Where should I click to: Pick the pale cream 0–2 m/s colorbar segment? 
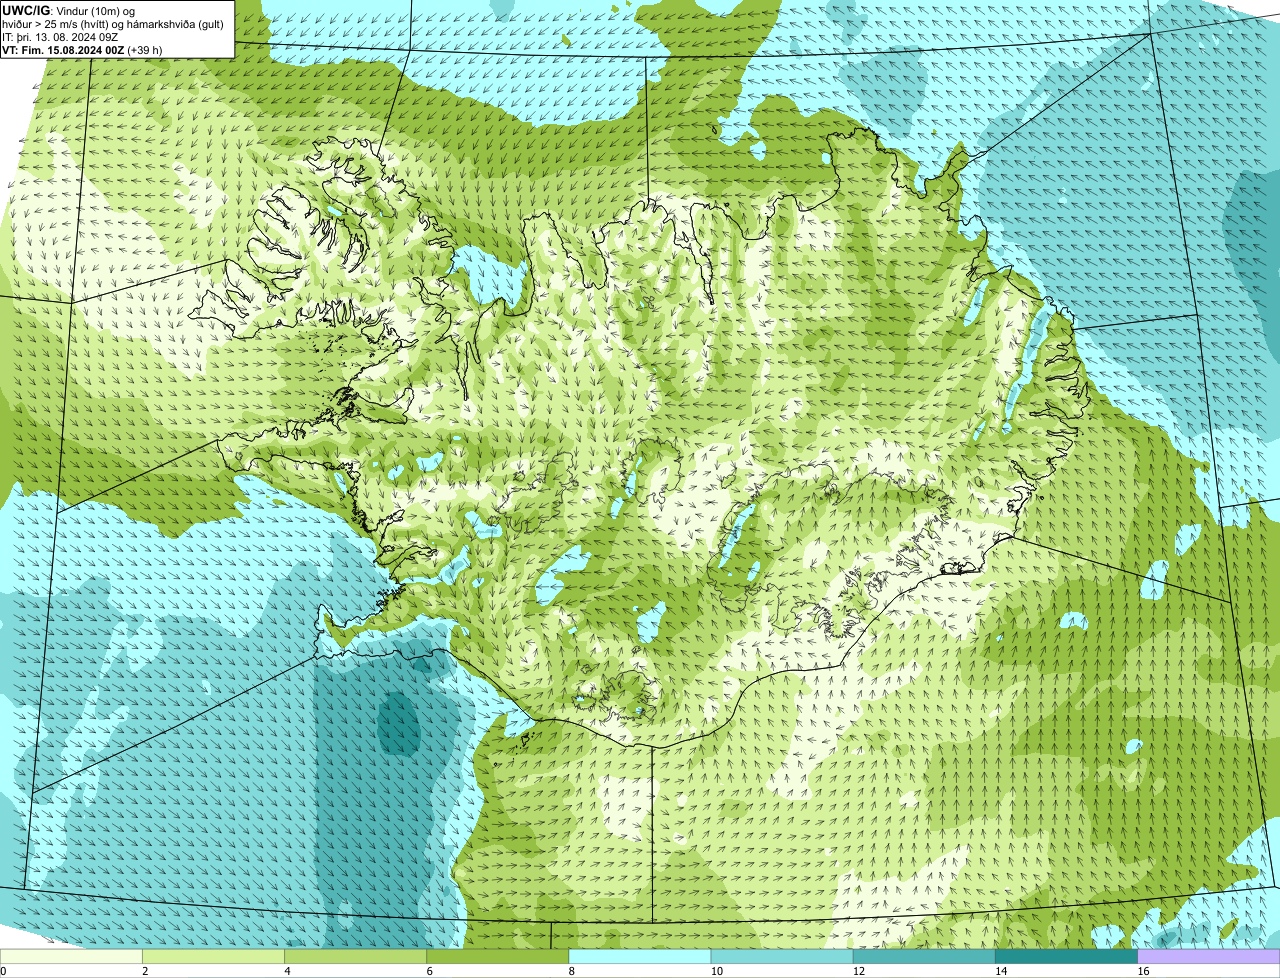click(71, 957)
